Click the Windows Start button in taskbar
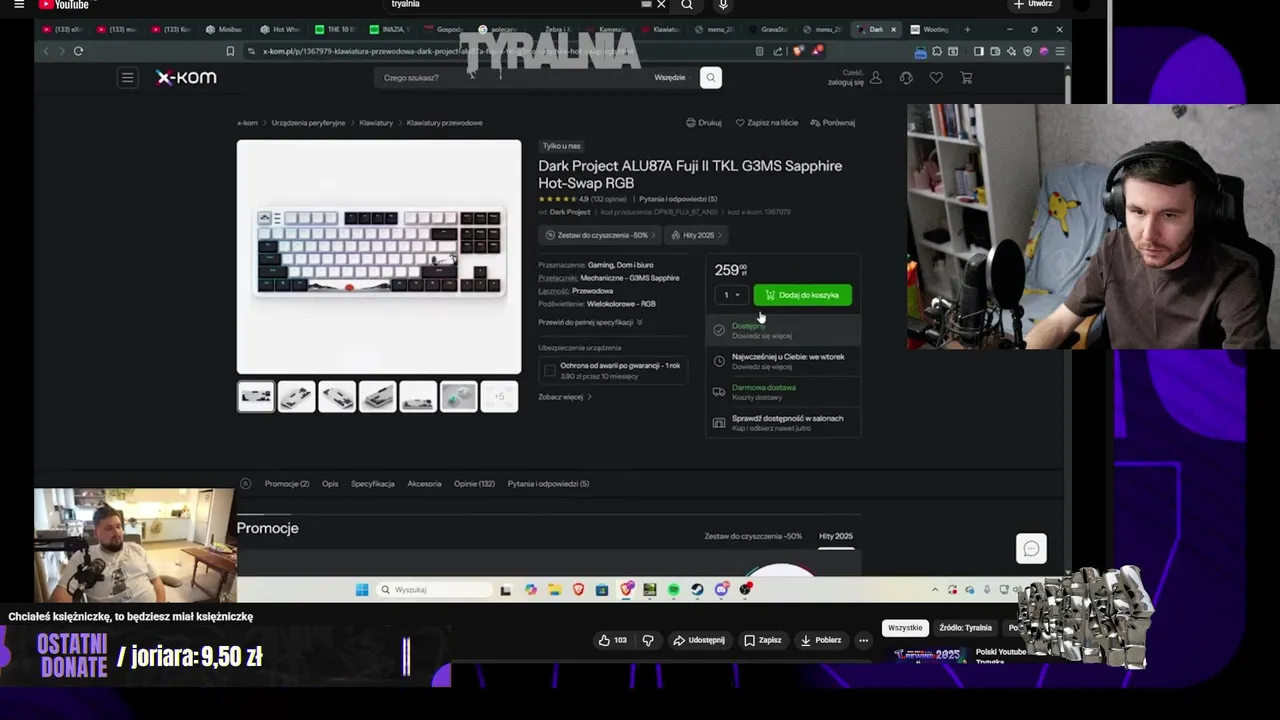 click(x=362, y=590)
